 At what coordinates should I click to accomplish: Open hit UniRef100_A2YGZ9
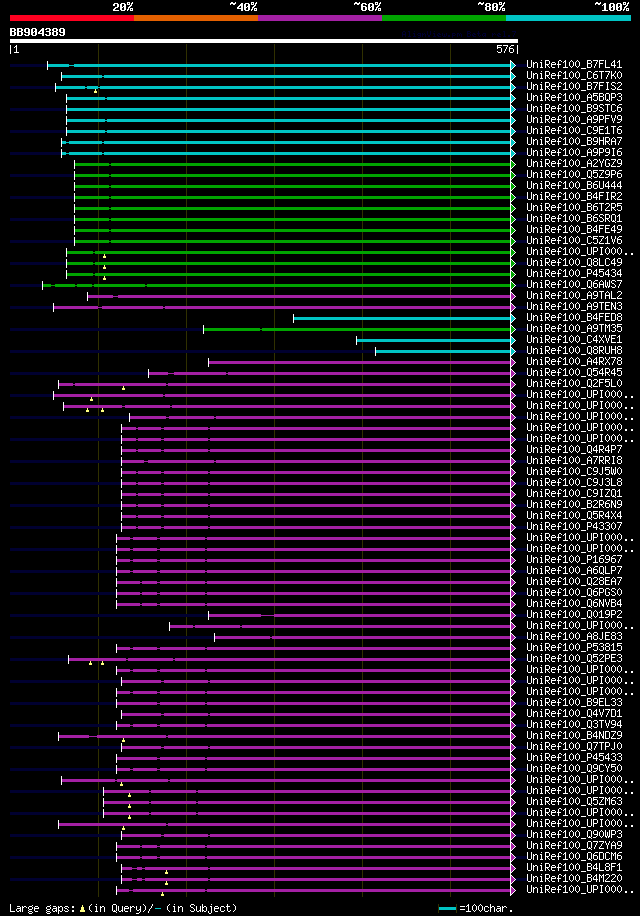coord(574,164)
